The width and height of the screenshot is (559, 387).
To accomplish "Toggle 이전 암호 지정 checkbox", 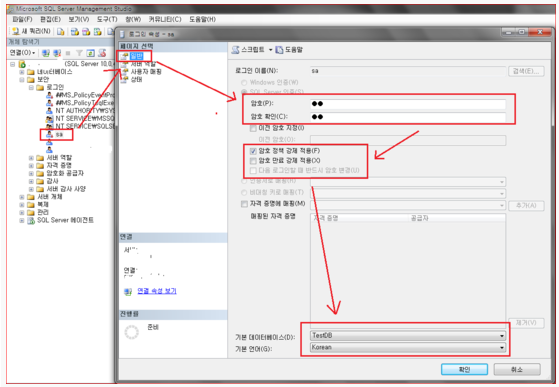I will click(x=253, y=128).
